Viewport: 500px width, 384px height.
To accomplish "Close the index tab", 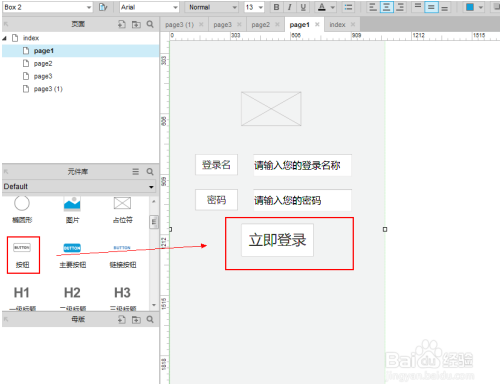I will pyautogui.click(x=353, y=24).
